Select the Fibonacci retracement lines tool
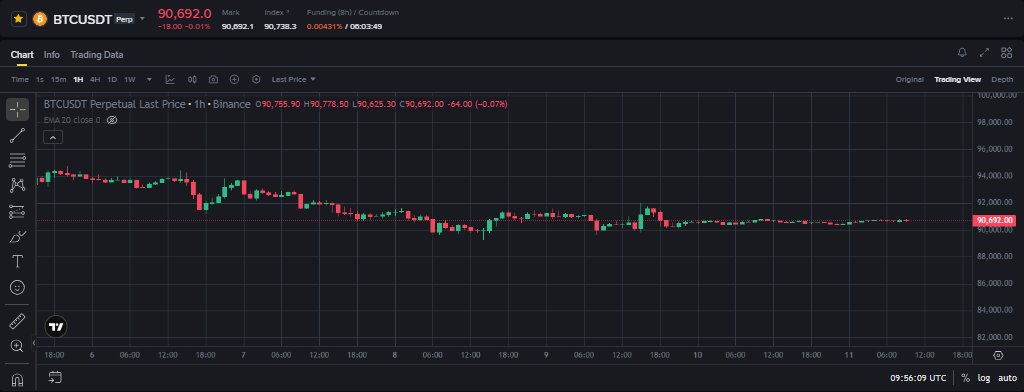Viewport: 1024px width, 392px height. coord(18,160)
